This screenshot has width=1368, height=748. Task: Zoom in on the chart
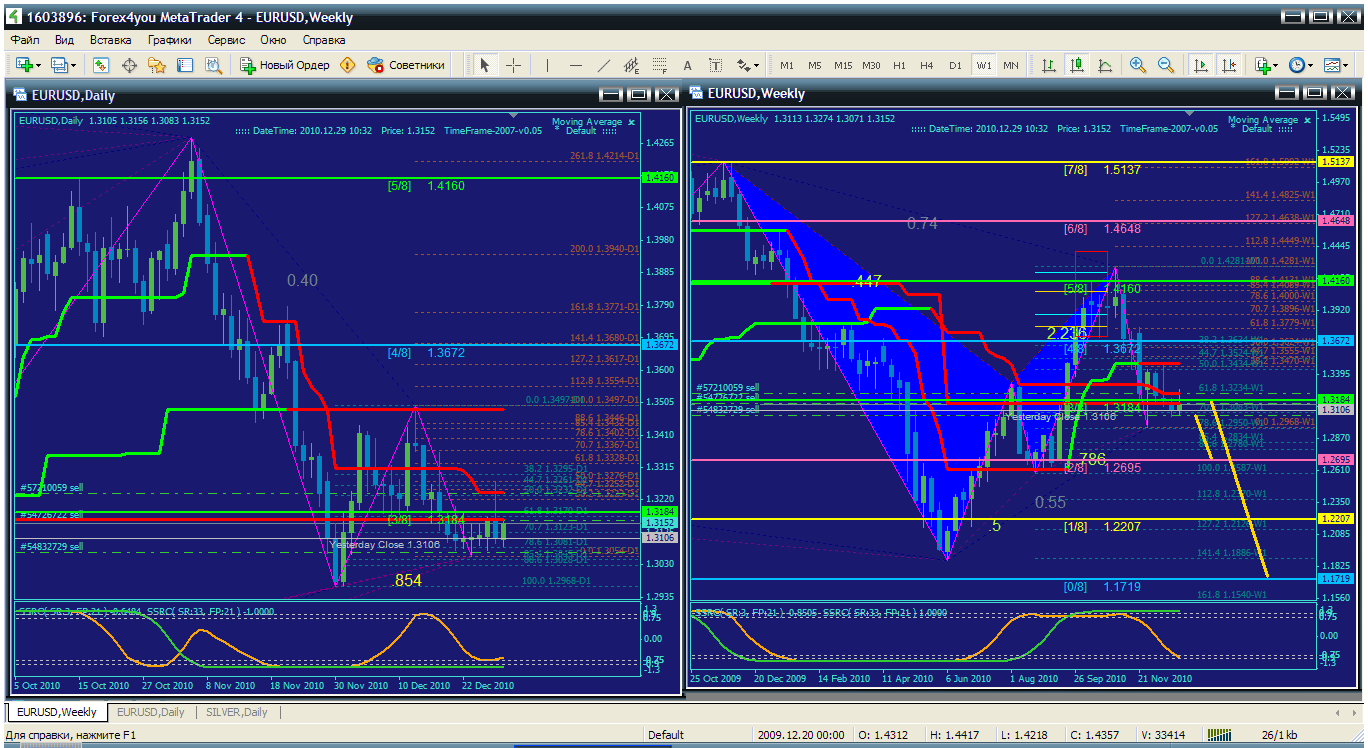click(1137, 65)
